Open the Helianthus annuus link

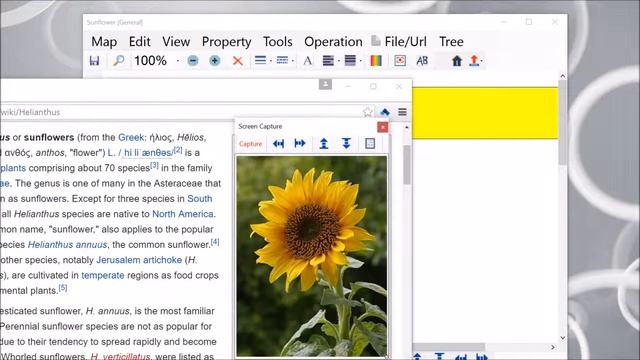tap(67, 244)
